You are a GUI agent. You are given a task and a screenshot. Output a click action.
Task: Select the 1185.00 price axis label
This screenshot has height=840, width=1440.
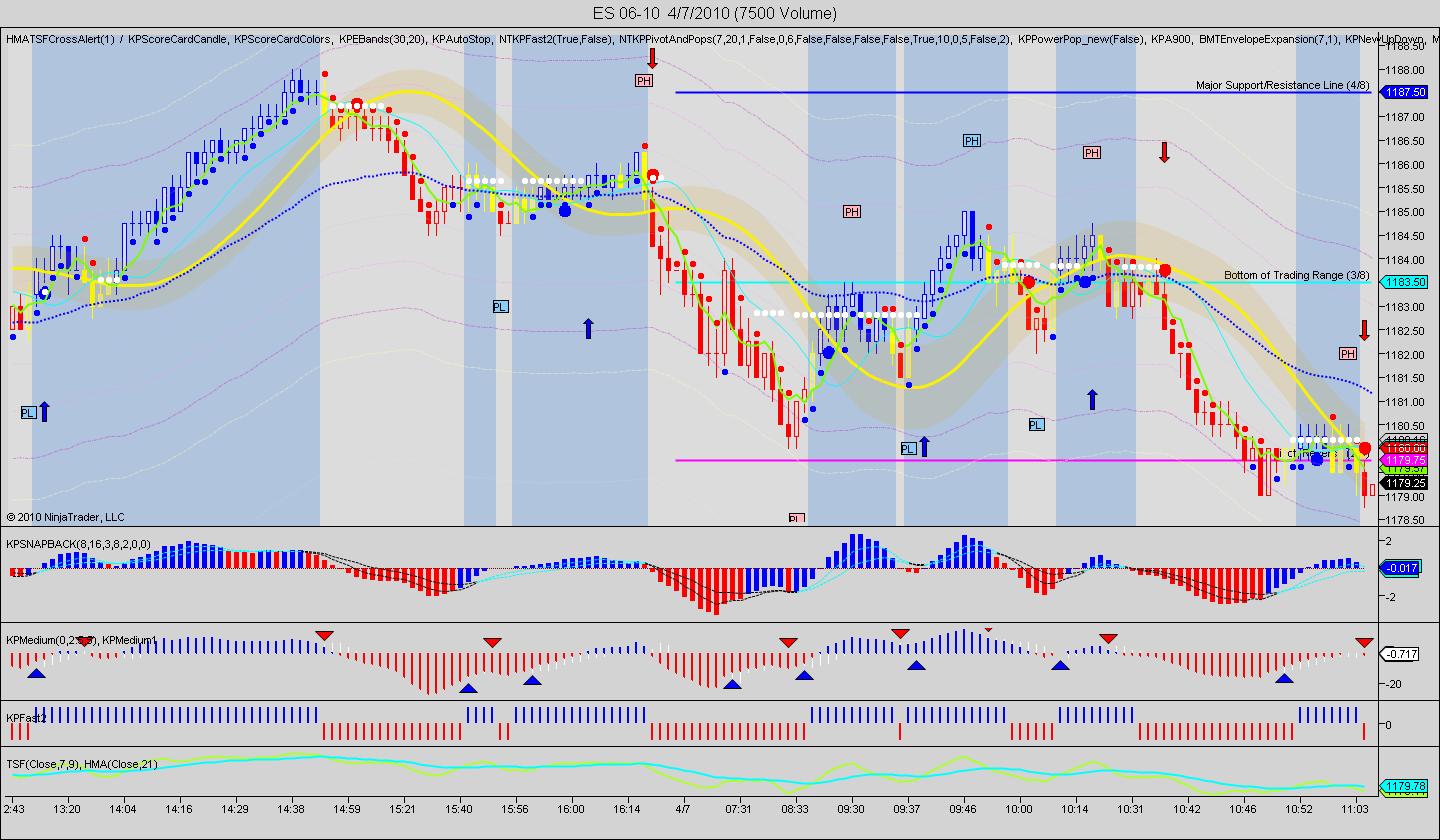tap(1405, 212)
